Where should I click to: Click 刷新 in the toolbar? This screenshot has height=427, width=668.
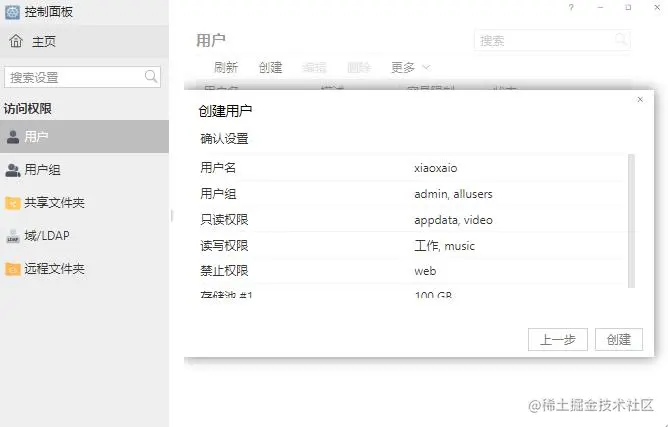point(226,67)
